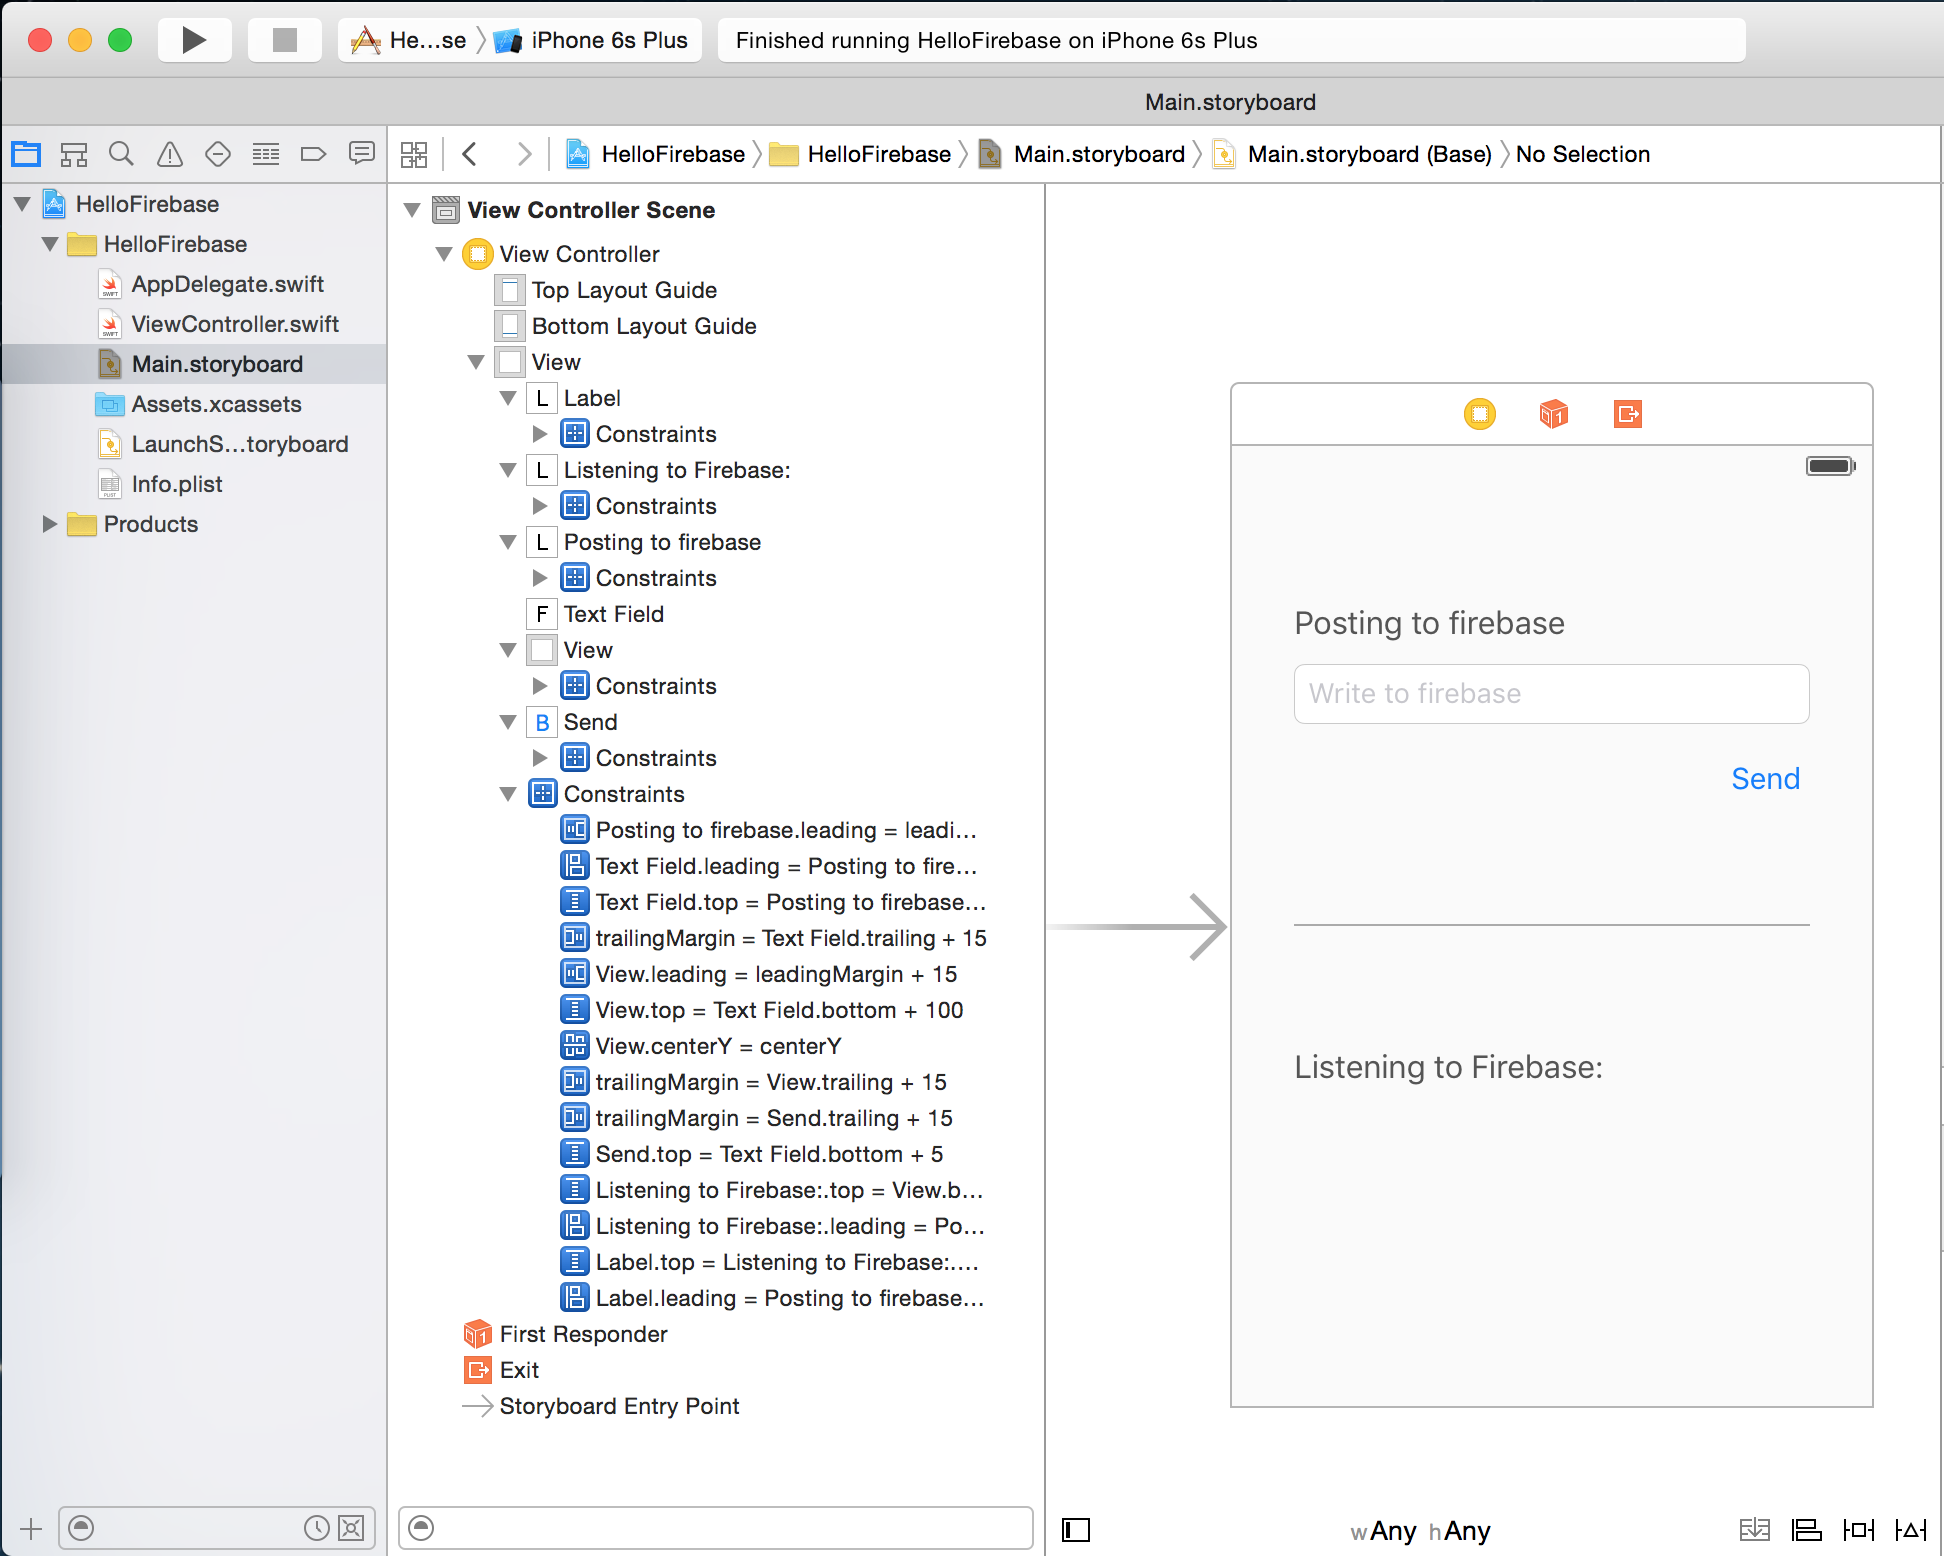
Task: Collapse the Send button outline item
Action: point(508,722)
